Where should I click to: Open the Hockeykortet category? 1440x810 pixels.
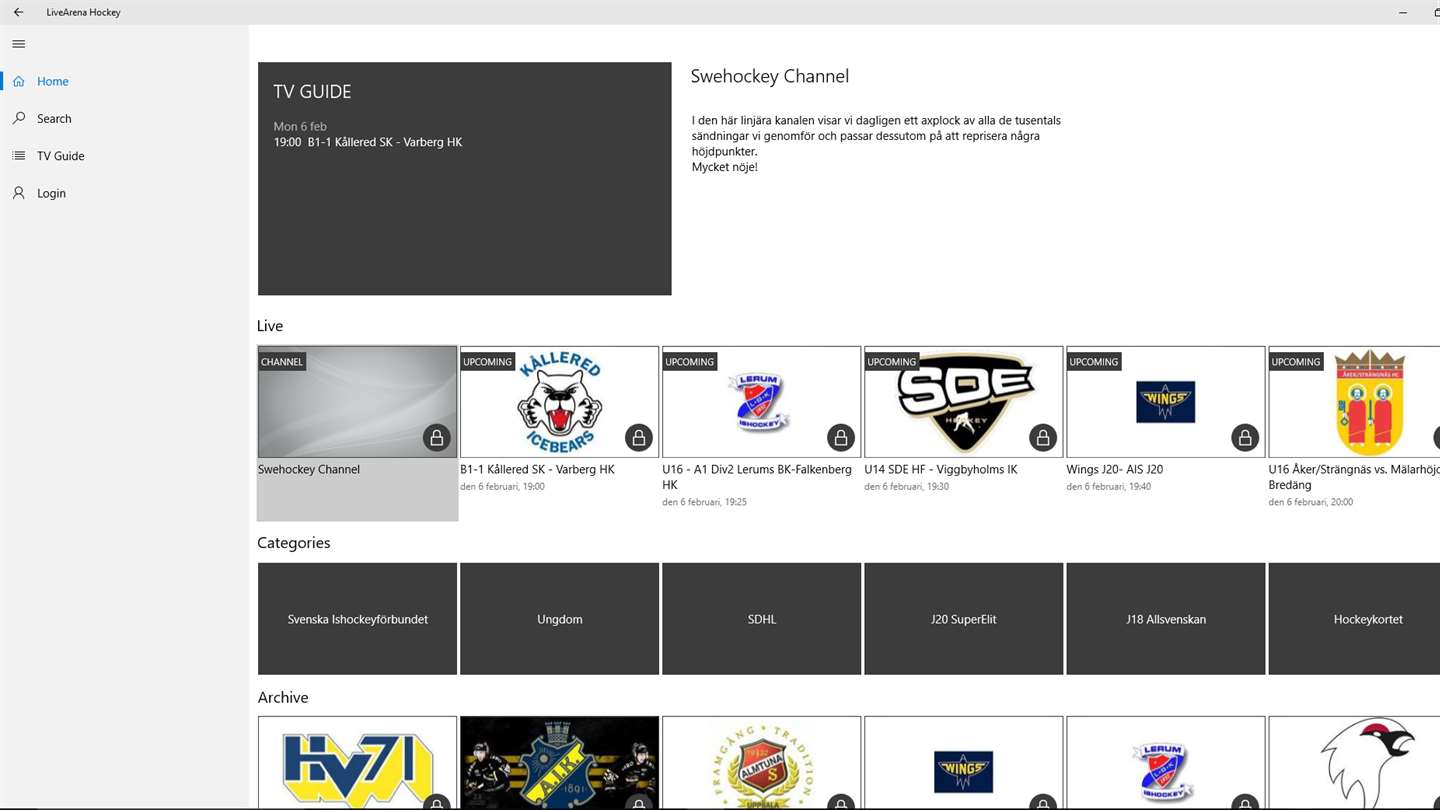[1354, 619]
